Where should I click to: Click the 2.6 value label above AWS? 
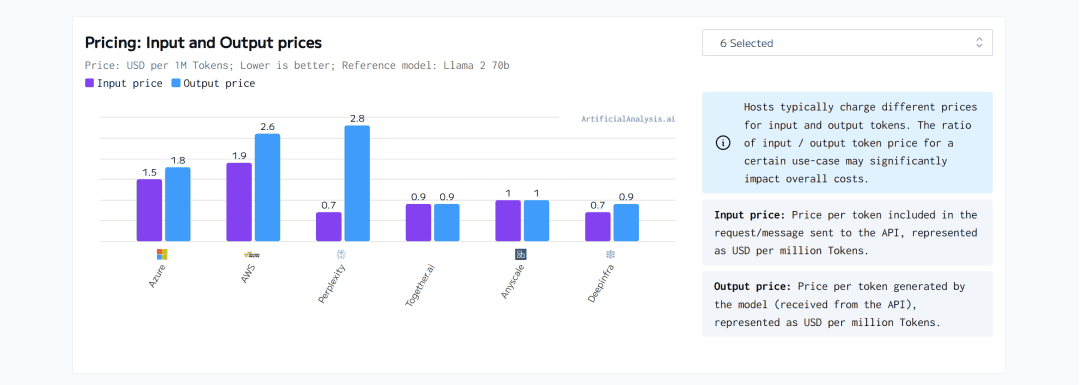[267, 127]
